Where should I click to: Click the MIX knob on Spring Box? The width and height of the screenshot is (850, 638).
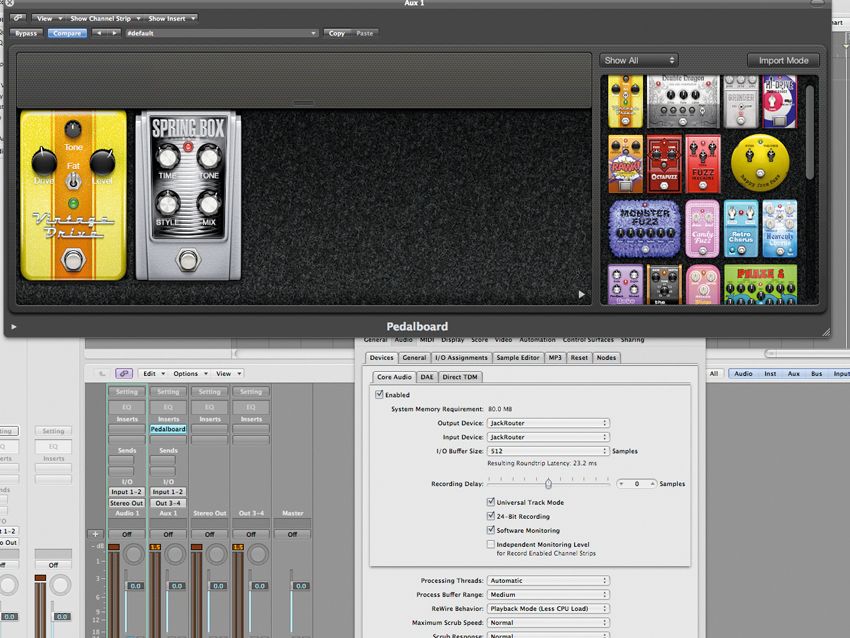click(x=208, y=204)
